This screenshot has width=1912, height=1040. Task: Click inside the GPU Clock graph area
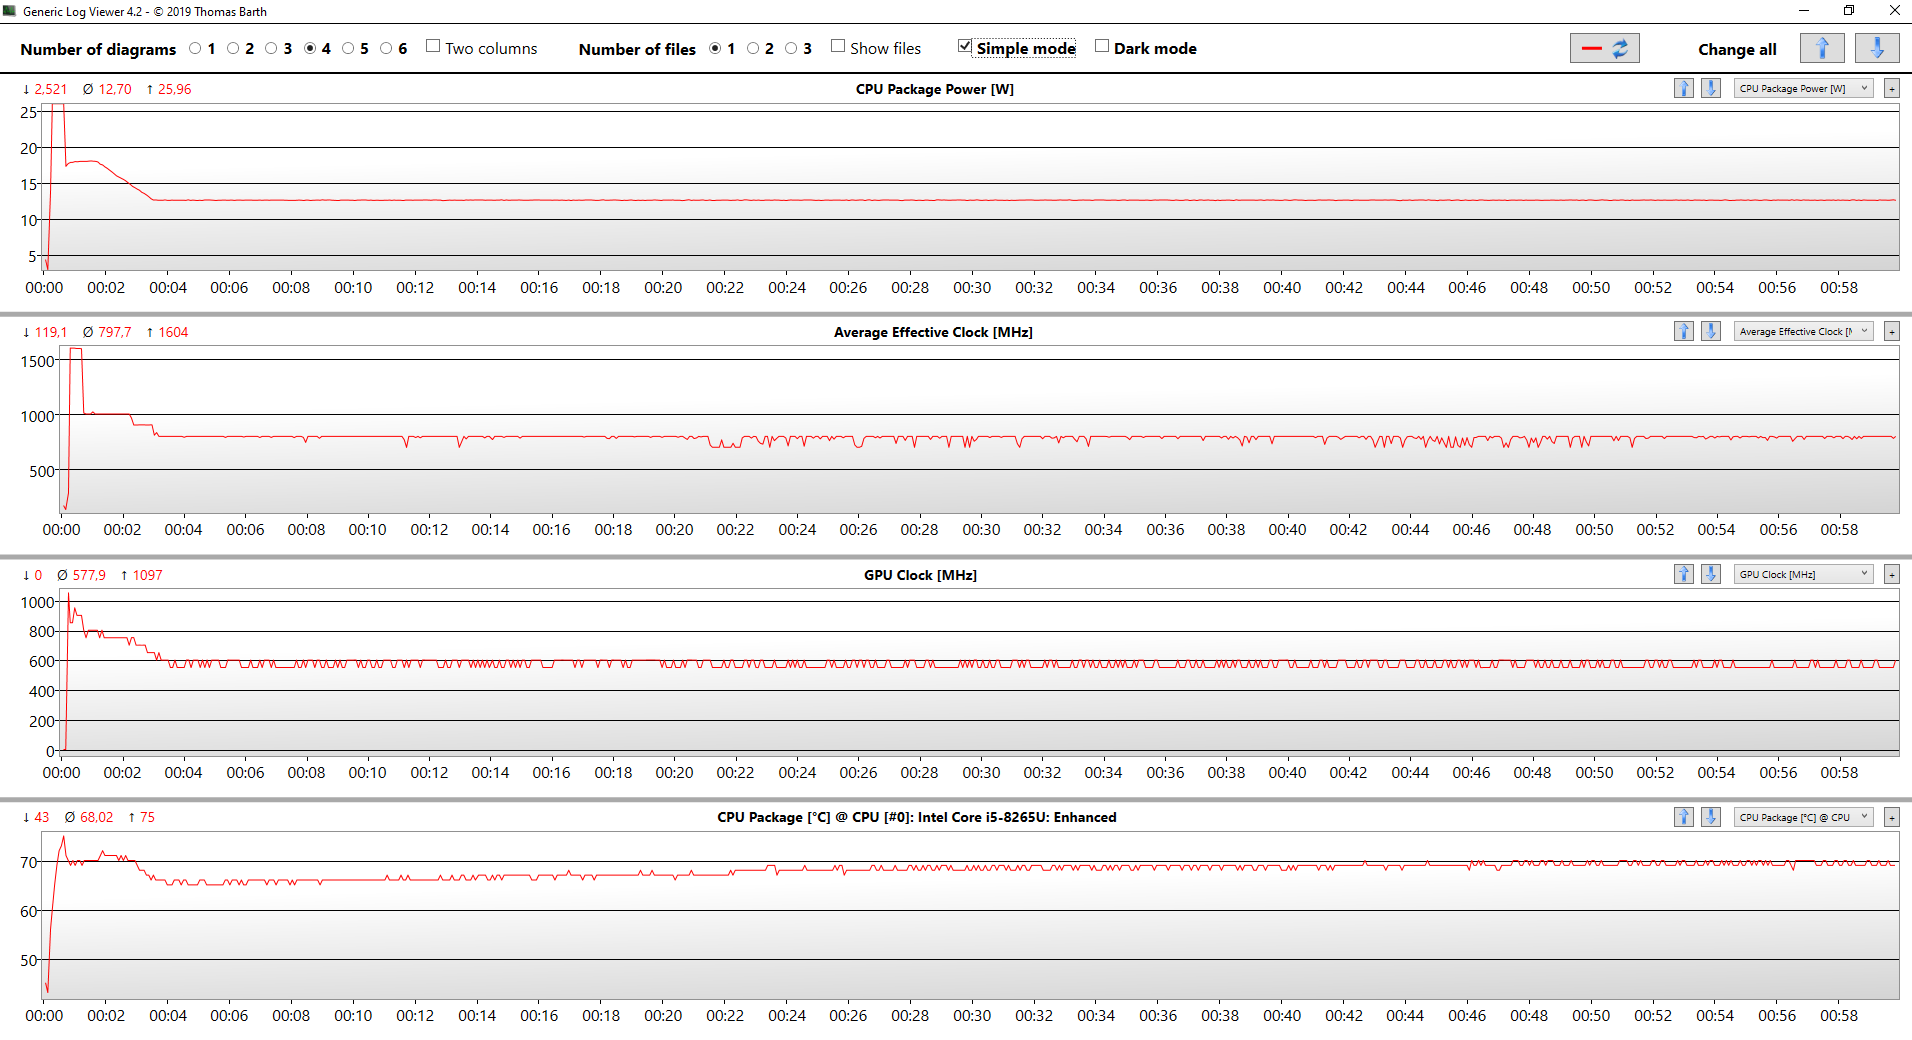tap(980, 672)
